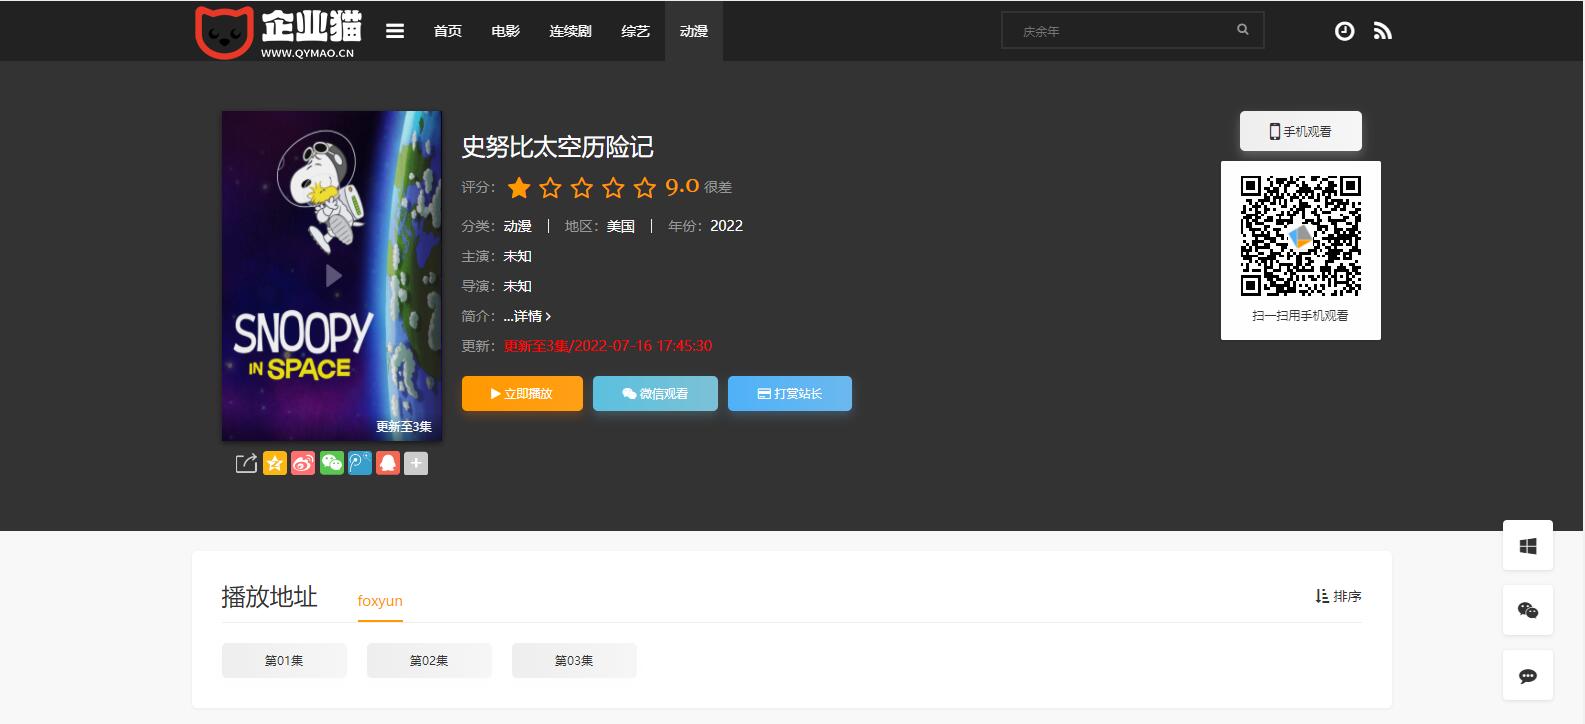Click the Snoopy in Space poster
The height and width of the screenshot is (724, 1585).
[332, 276]
